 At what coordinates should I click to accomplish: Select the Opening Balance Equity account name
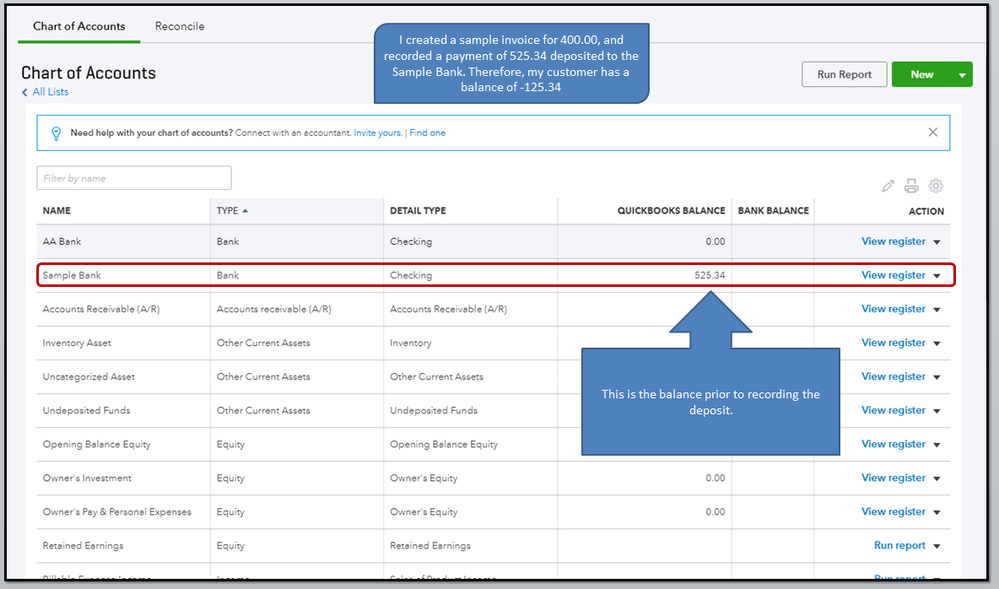tap(97, 444)
